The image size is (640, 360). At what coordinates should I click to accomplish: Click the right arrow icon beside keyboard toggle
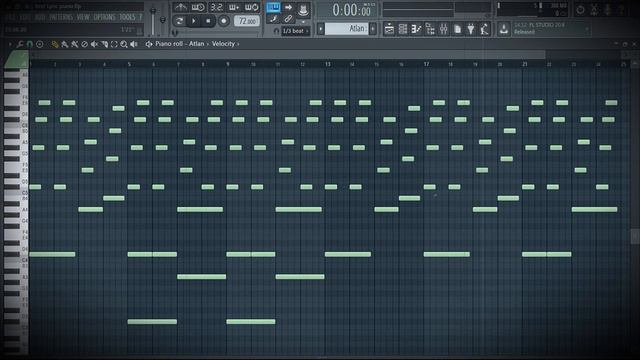(288, 7)
